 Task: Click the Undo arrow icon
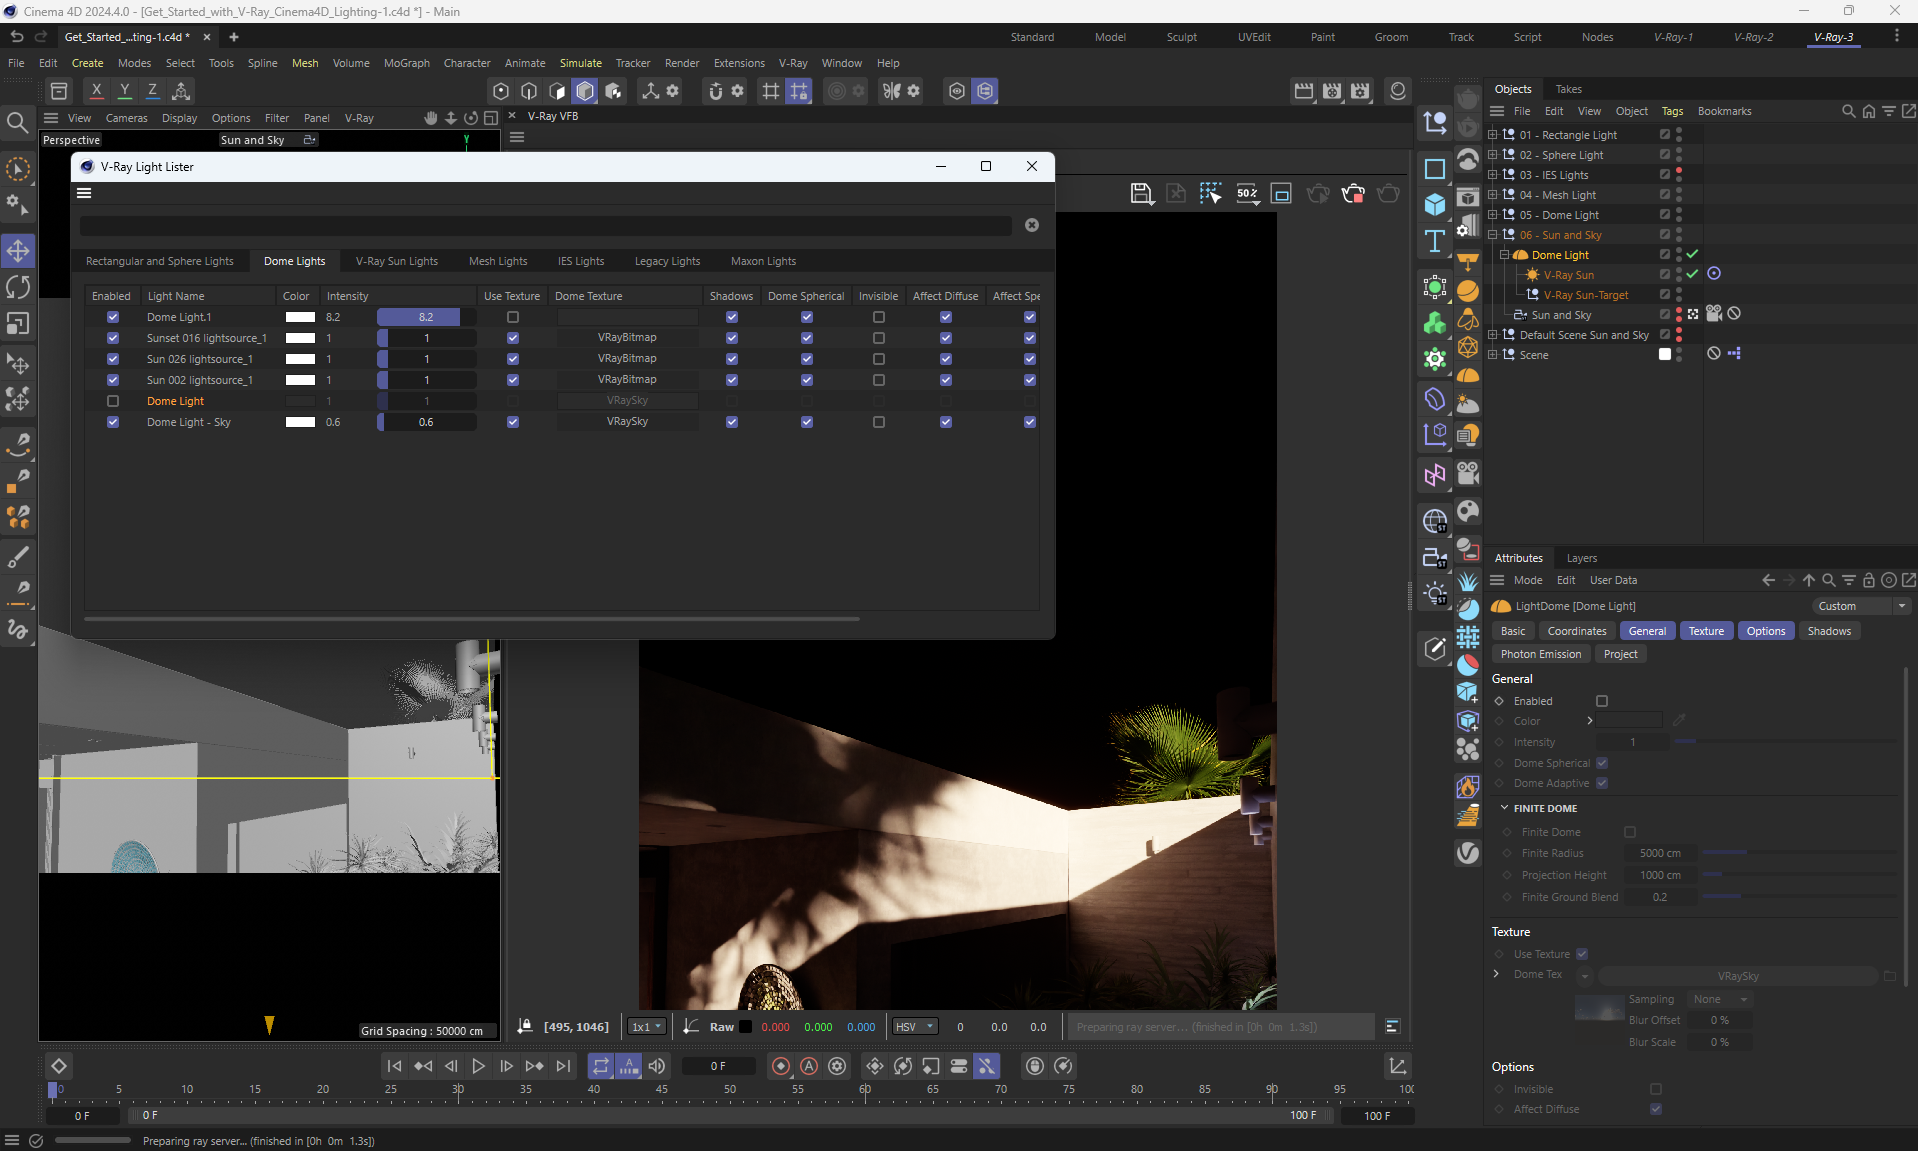click(17, 37)
